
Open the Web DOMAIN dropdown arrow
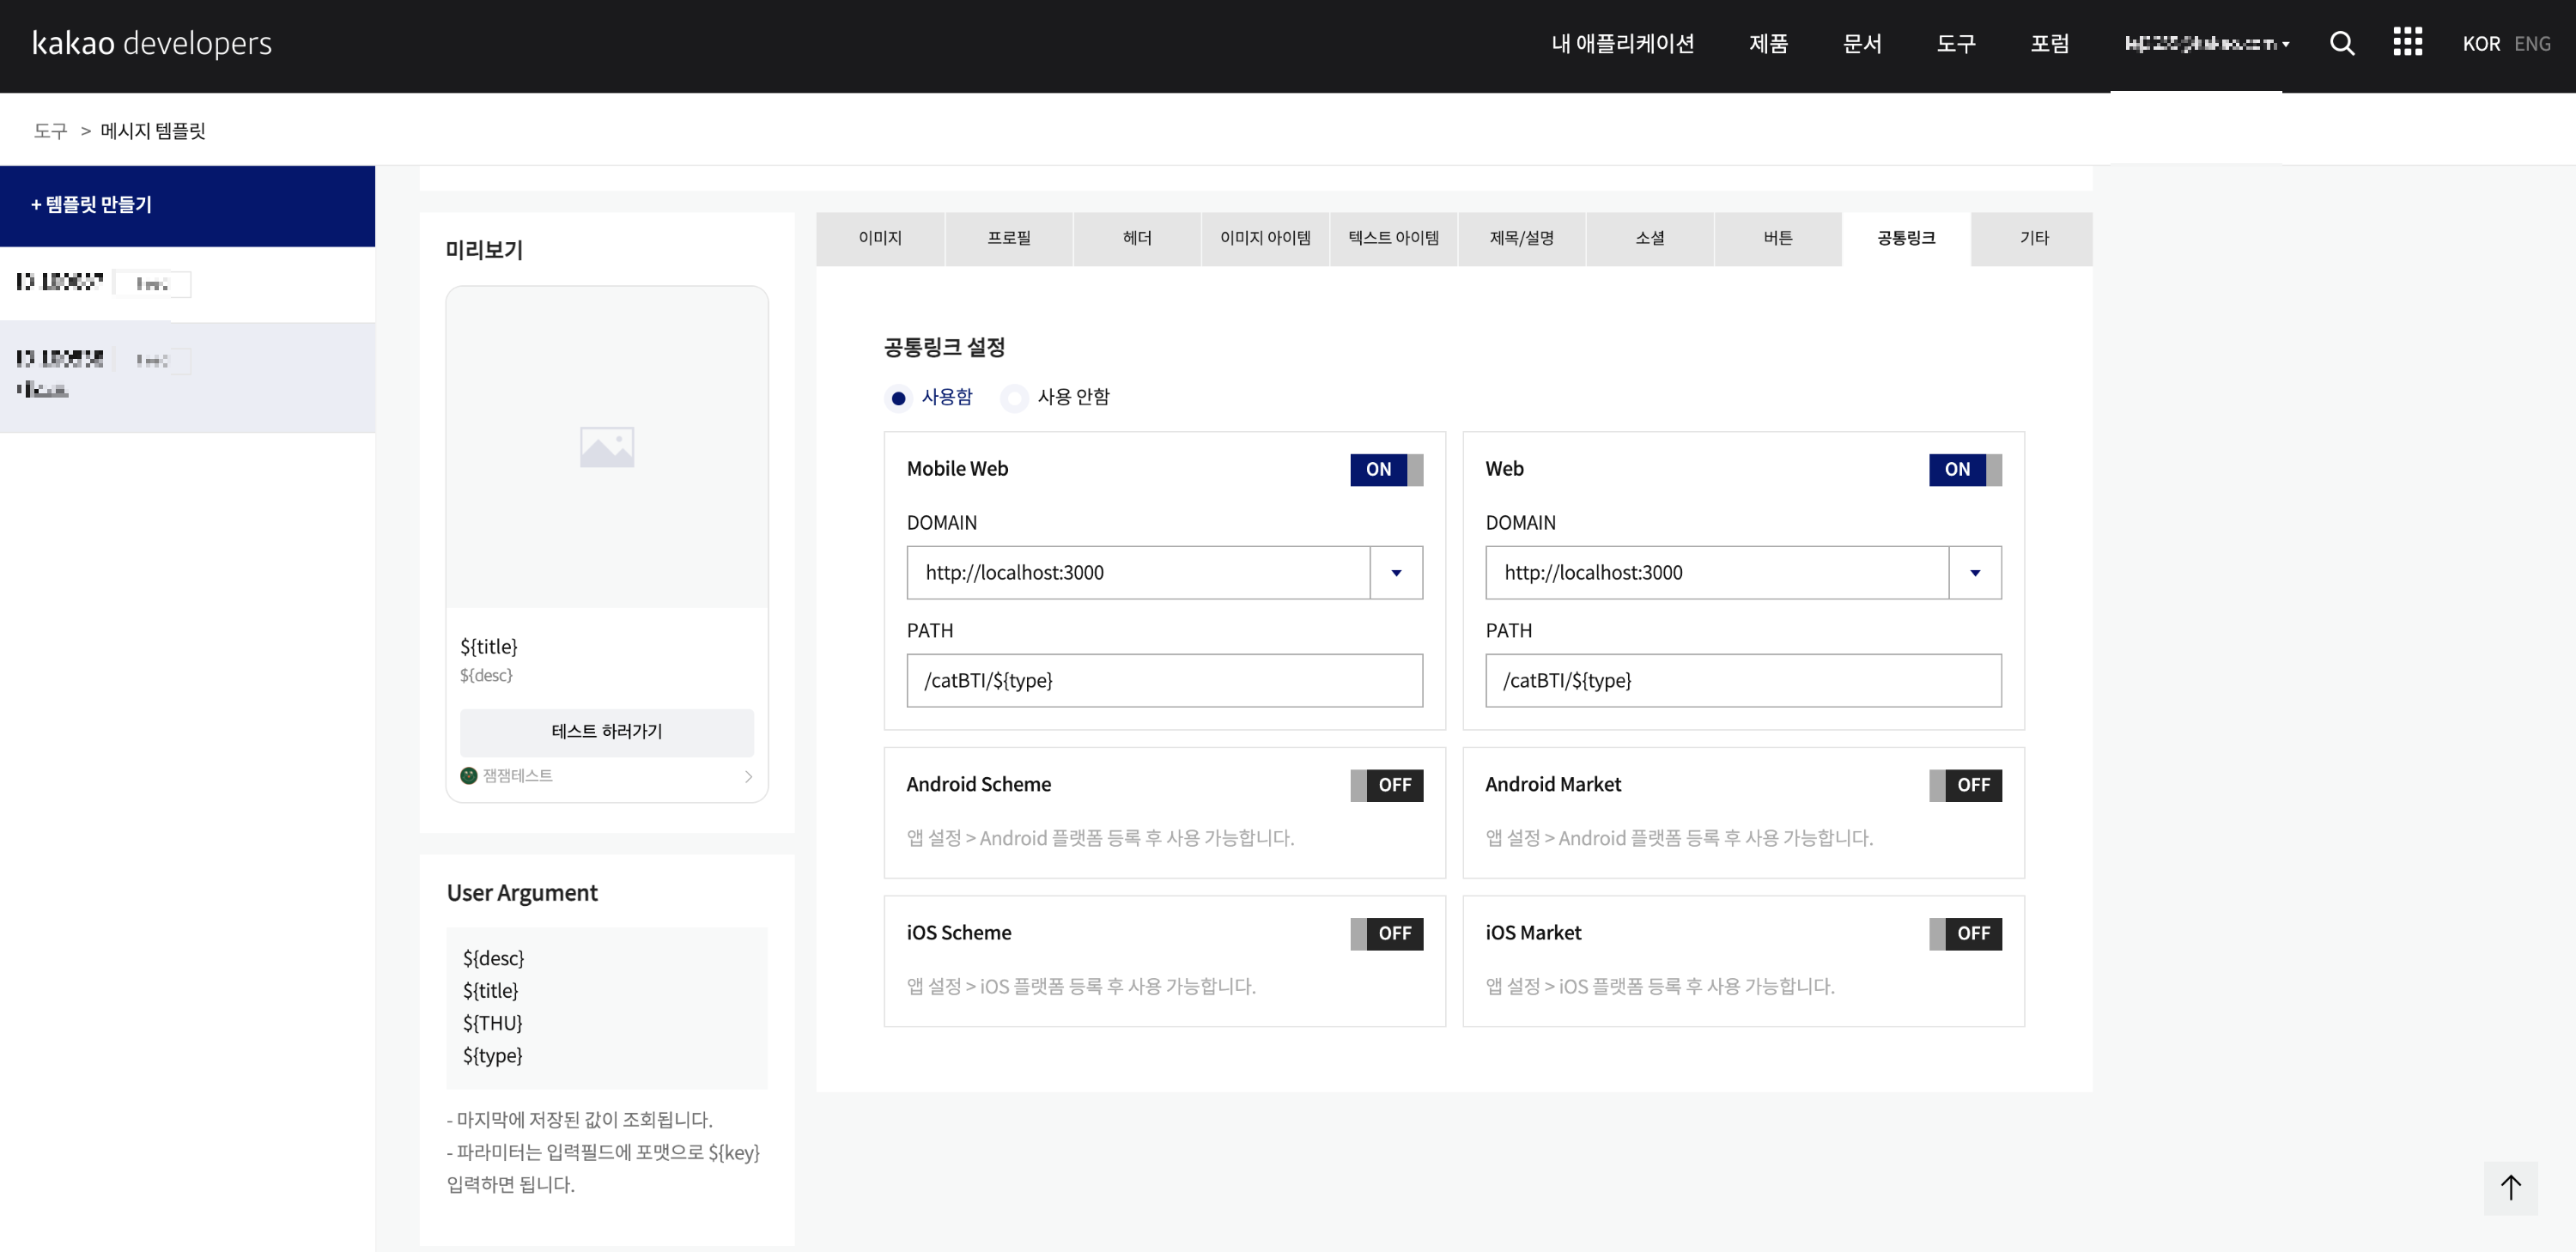1974,573
